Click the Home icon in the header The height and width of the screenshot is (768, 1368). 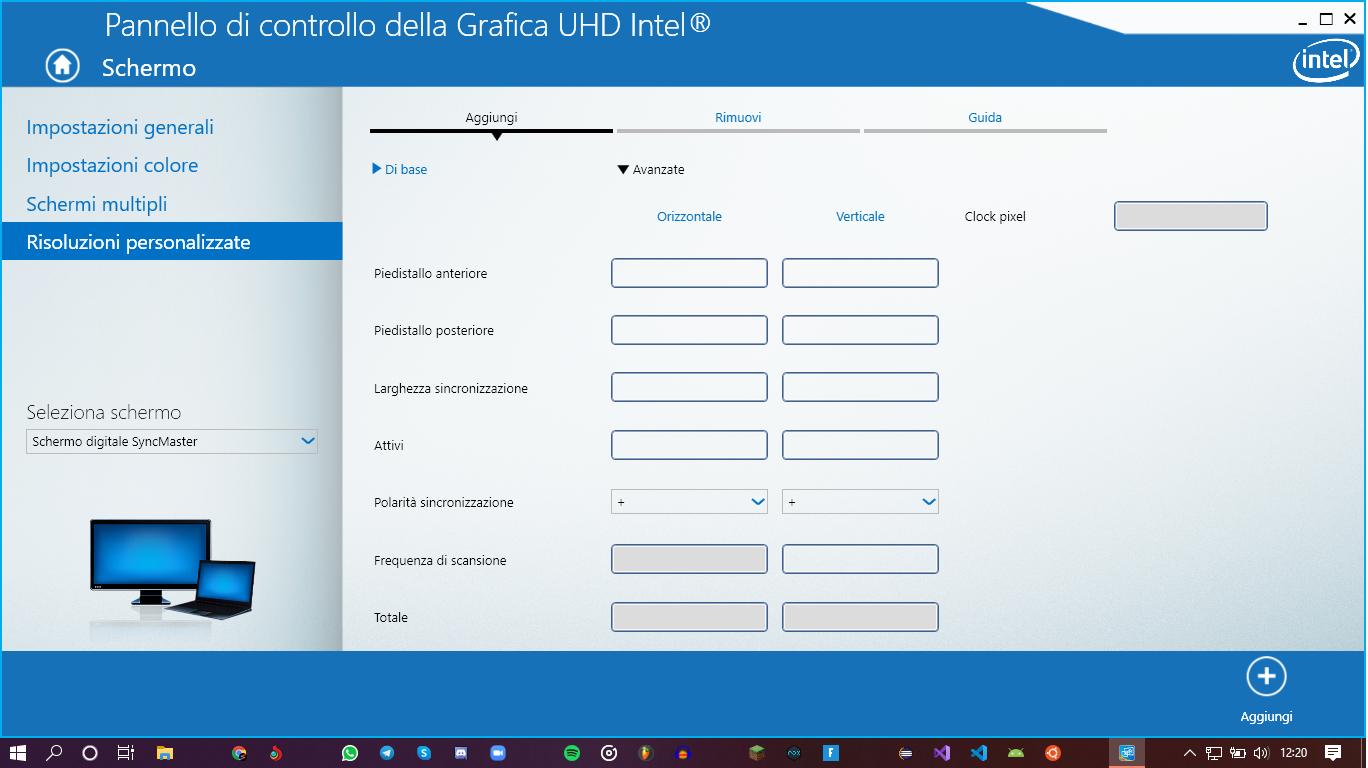[x=62, y=65]
